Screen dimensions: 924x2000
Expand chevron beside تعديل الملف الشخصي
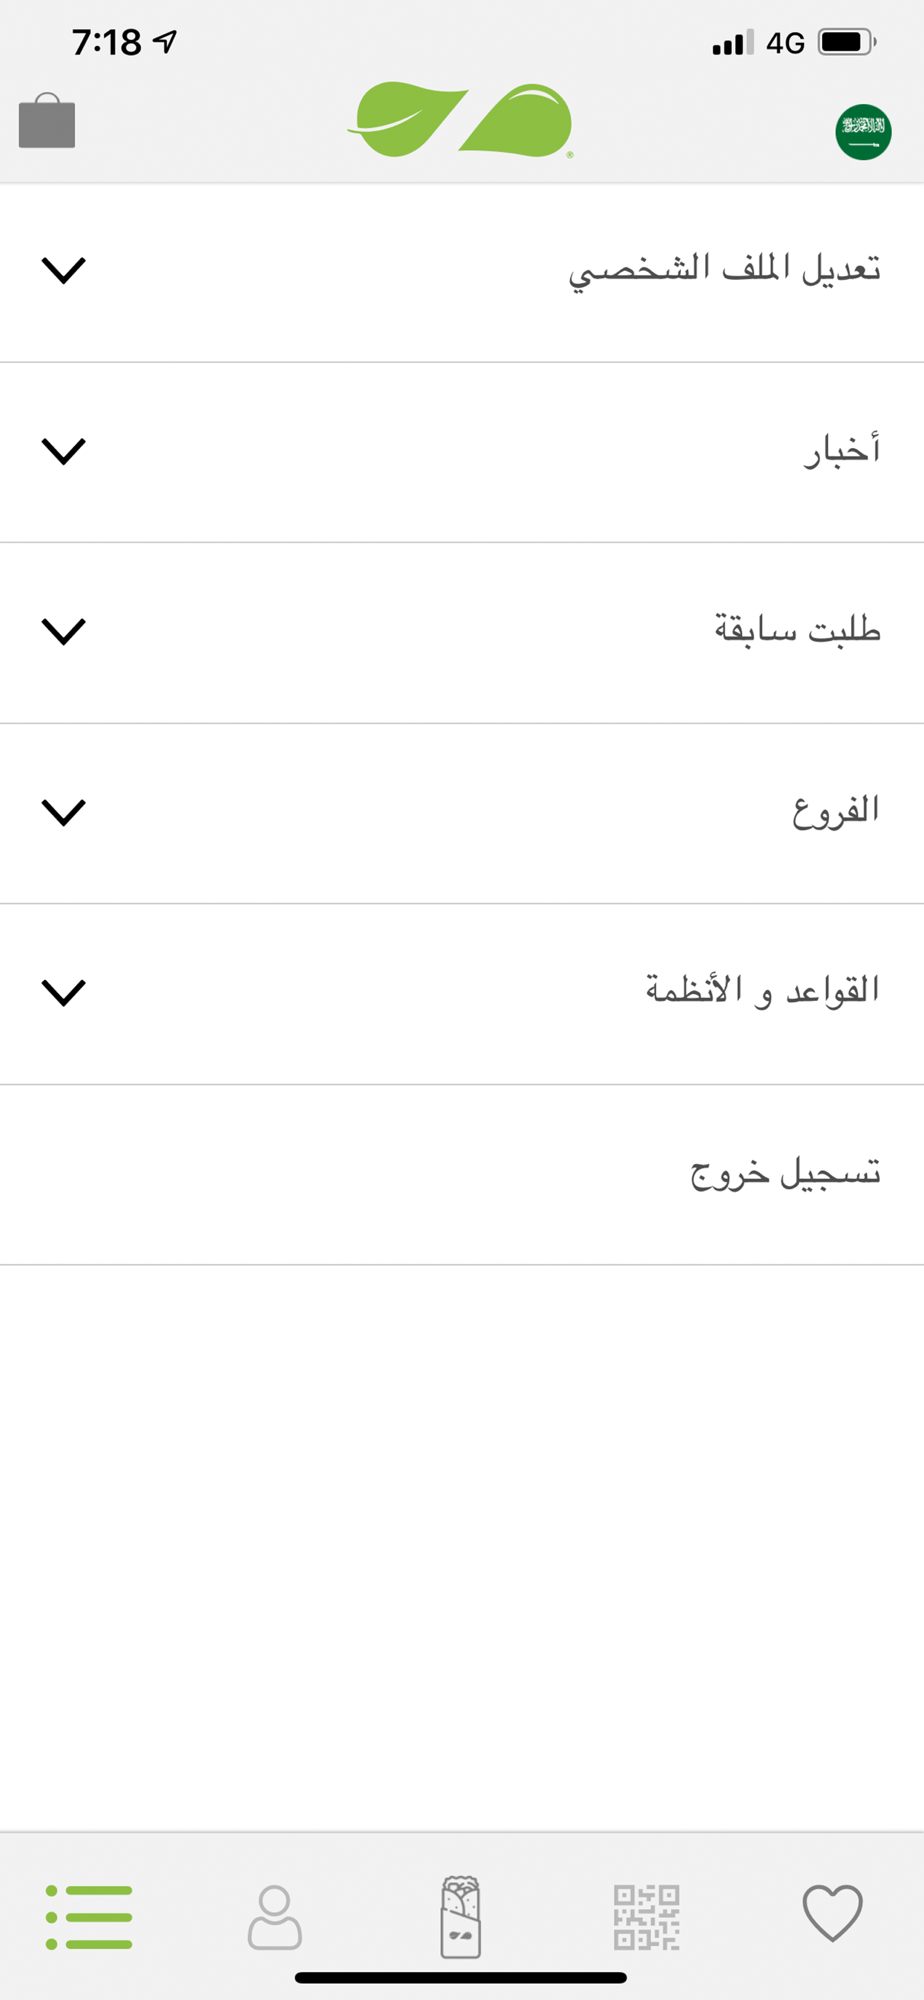(x=63, y=270)
